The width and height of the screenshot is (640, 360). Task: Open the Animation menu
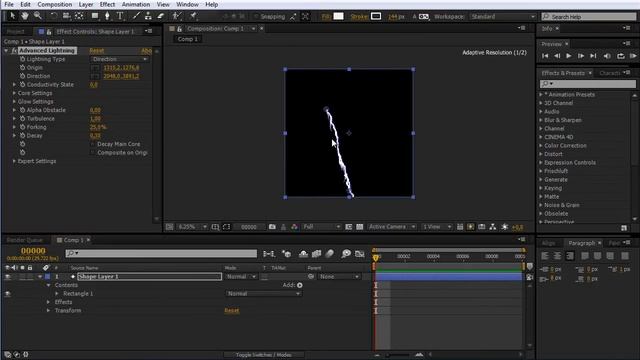136,4
